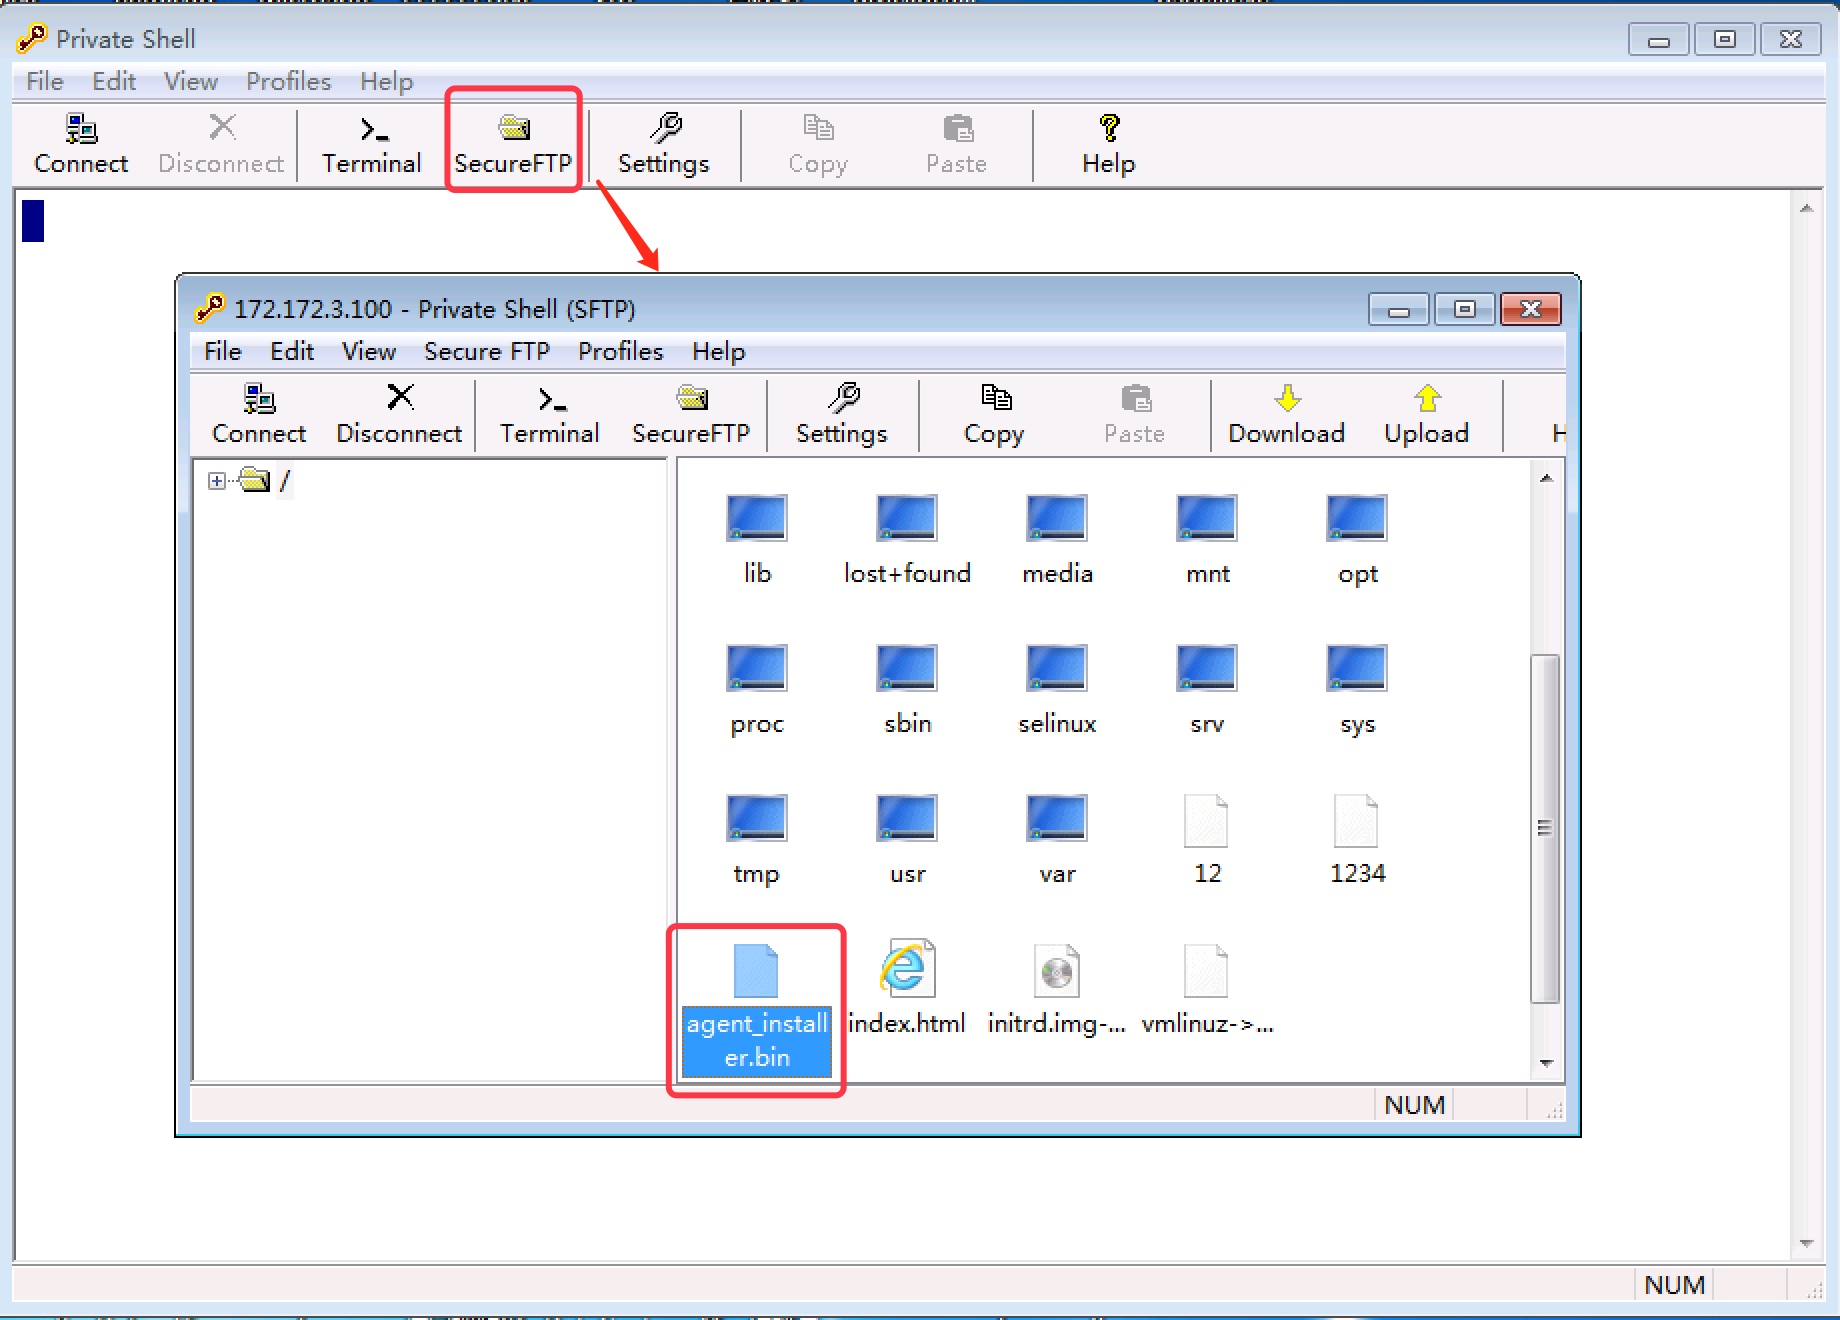Open Terminal from the SFTP window toolbar

pos(550,415)
